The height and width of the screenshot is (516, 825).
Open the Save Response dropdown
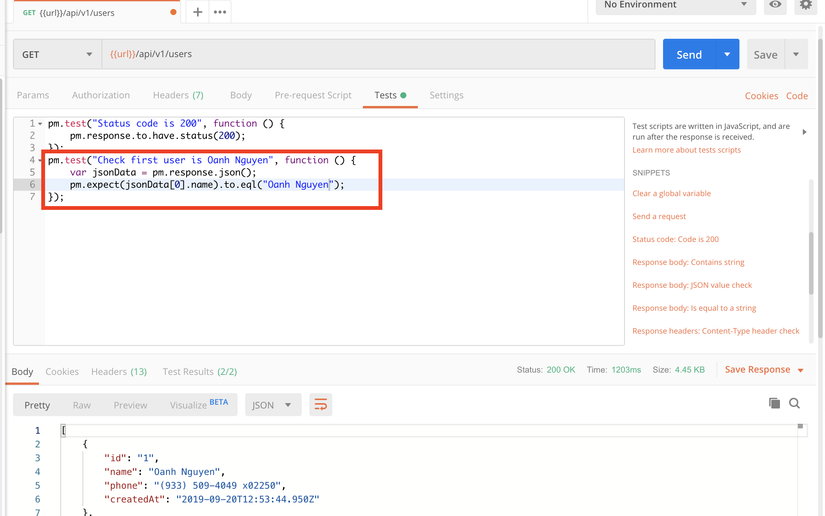[x=764, y=370]
